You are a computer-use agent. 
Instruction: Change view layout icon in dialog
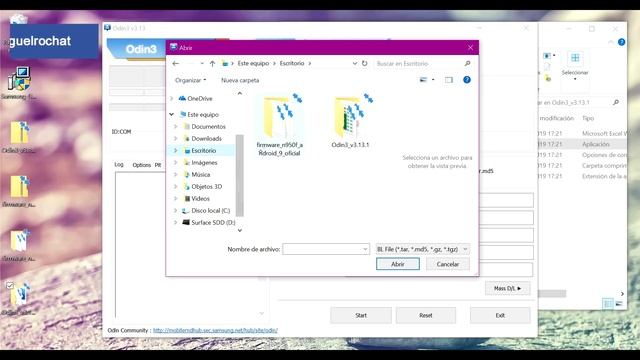(423, 80)
